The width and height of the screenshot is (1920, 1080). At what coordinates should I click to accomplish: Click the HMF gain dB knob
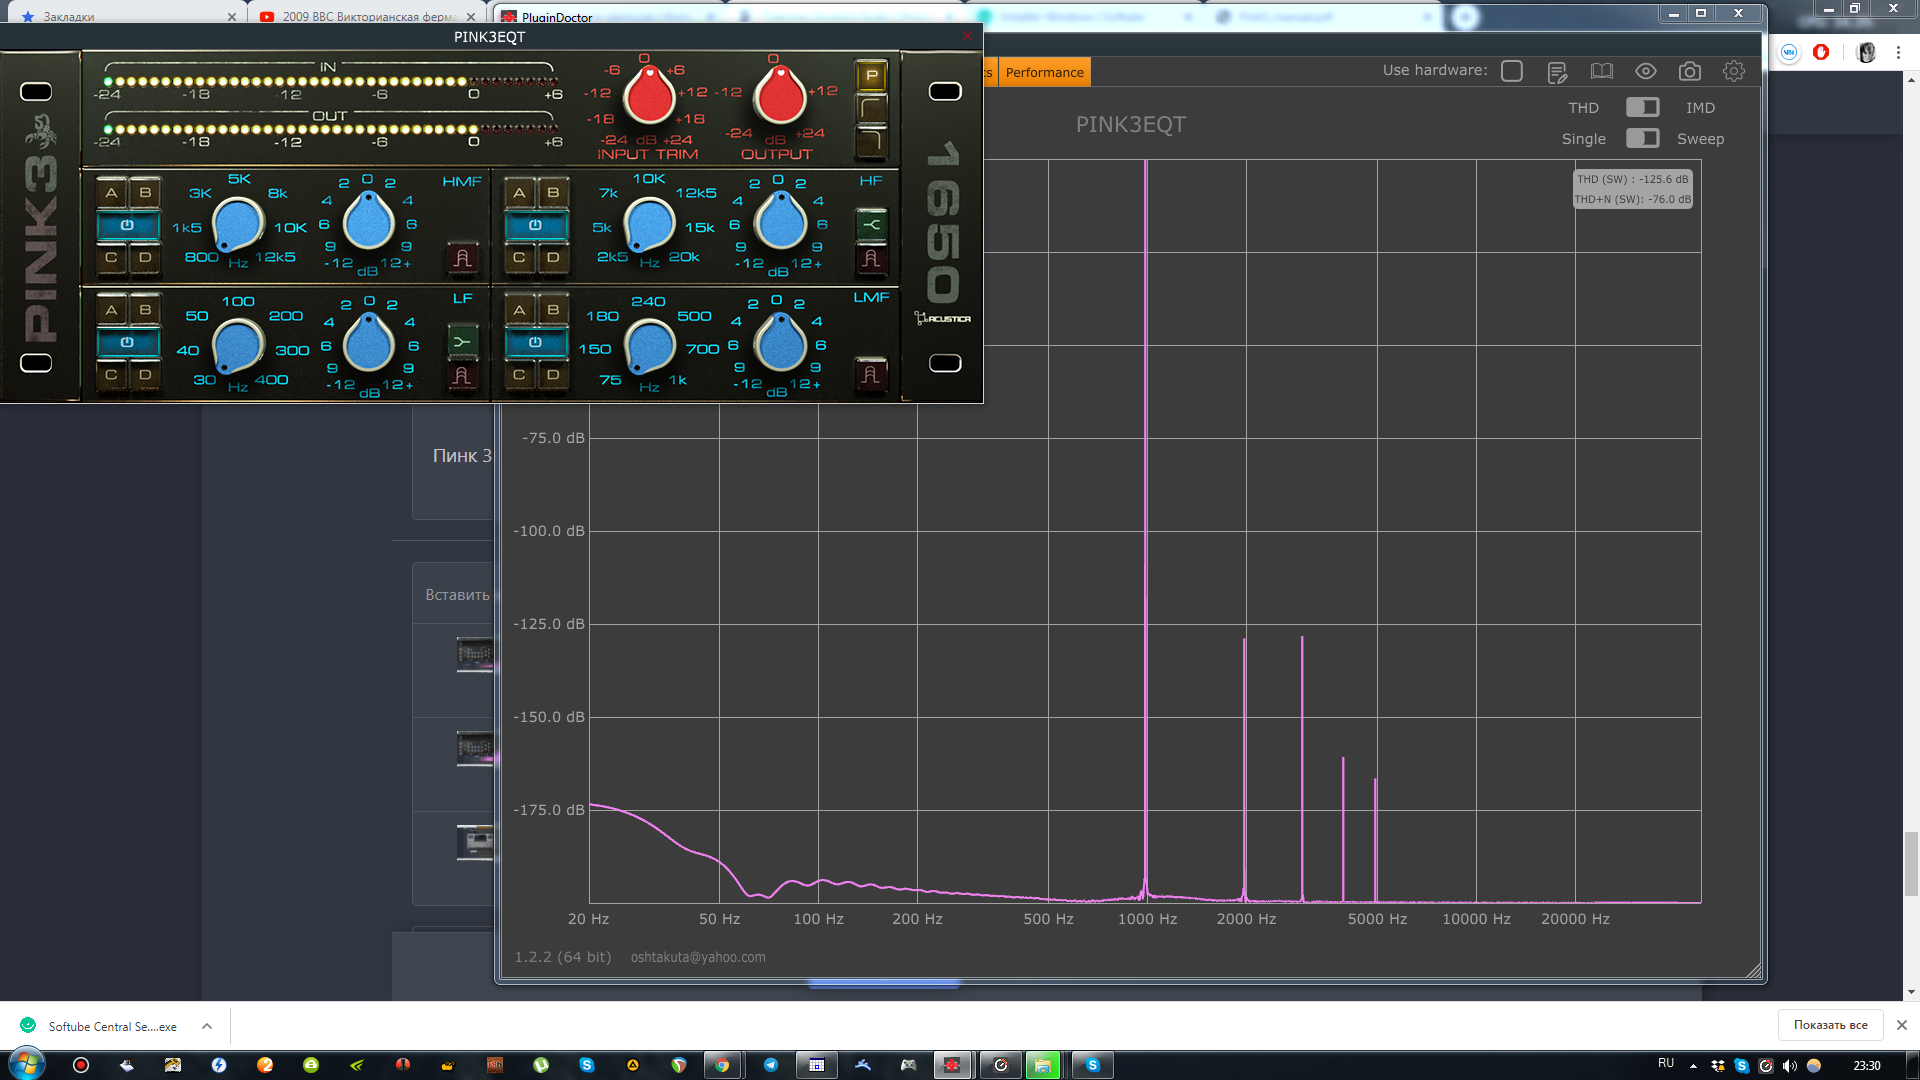(x=368, y=221)
